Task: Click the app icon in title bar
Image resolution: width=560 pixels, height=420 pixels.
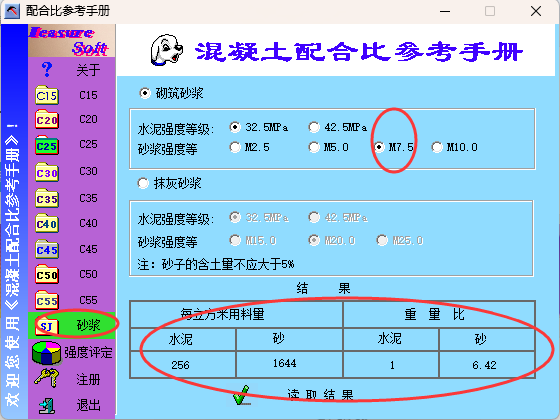Action: click(x=12, y=11)
